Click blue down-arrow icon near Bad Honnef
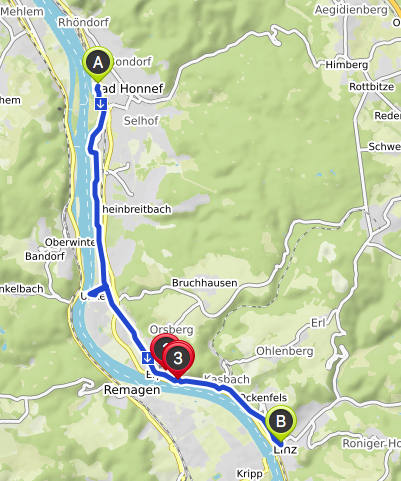This screenshot has width=401, height=481. click(x=101, y=104)
